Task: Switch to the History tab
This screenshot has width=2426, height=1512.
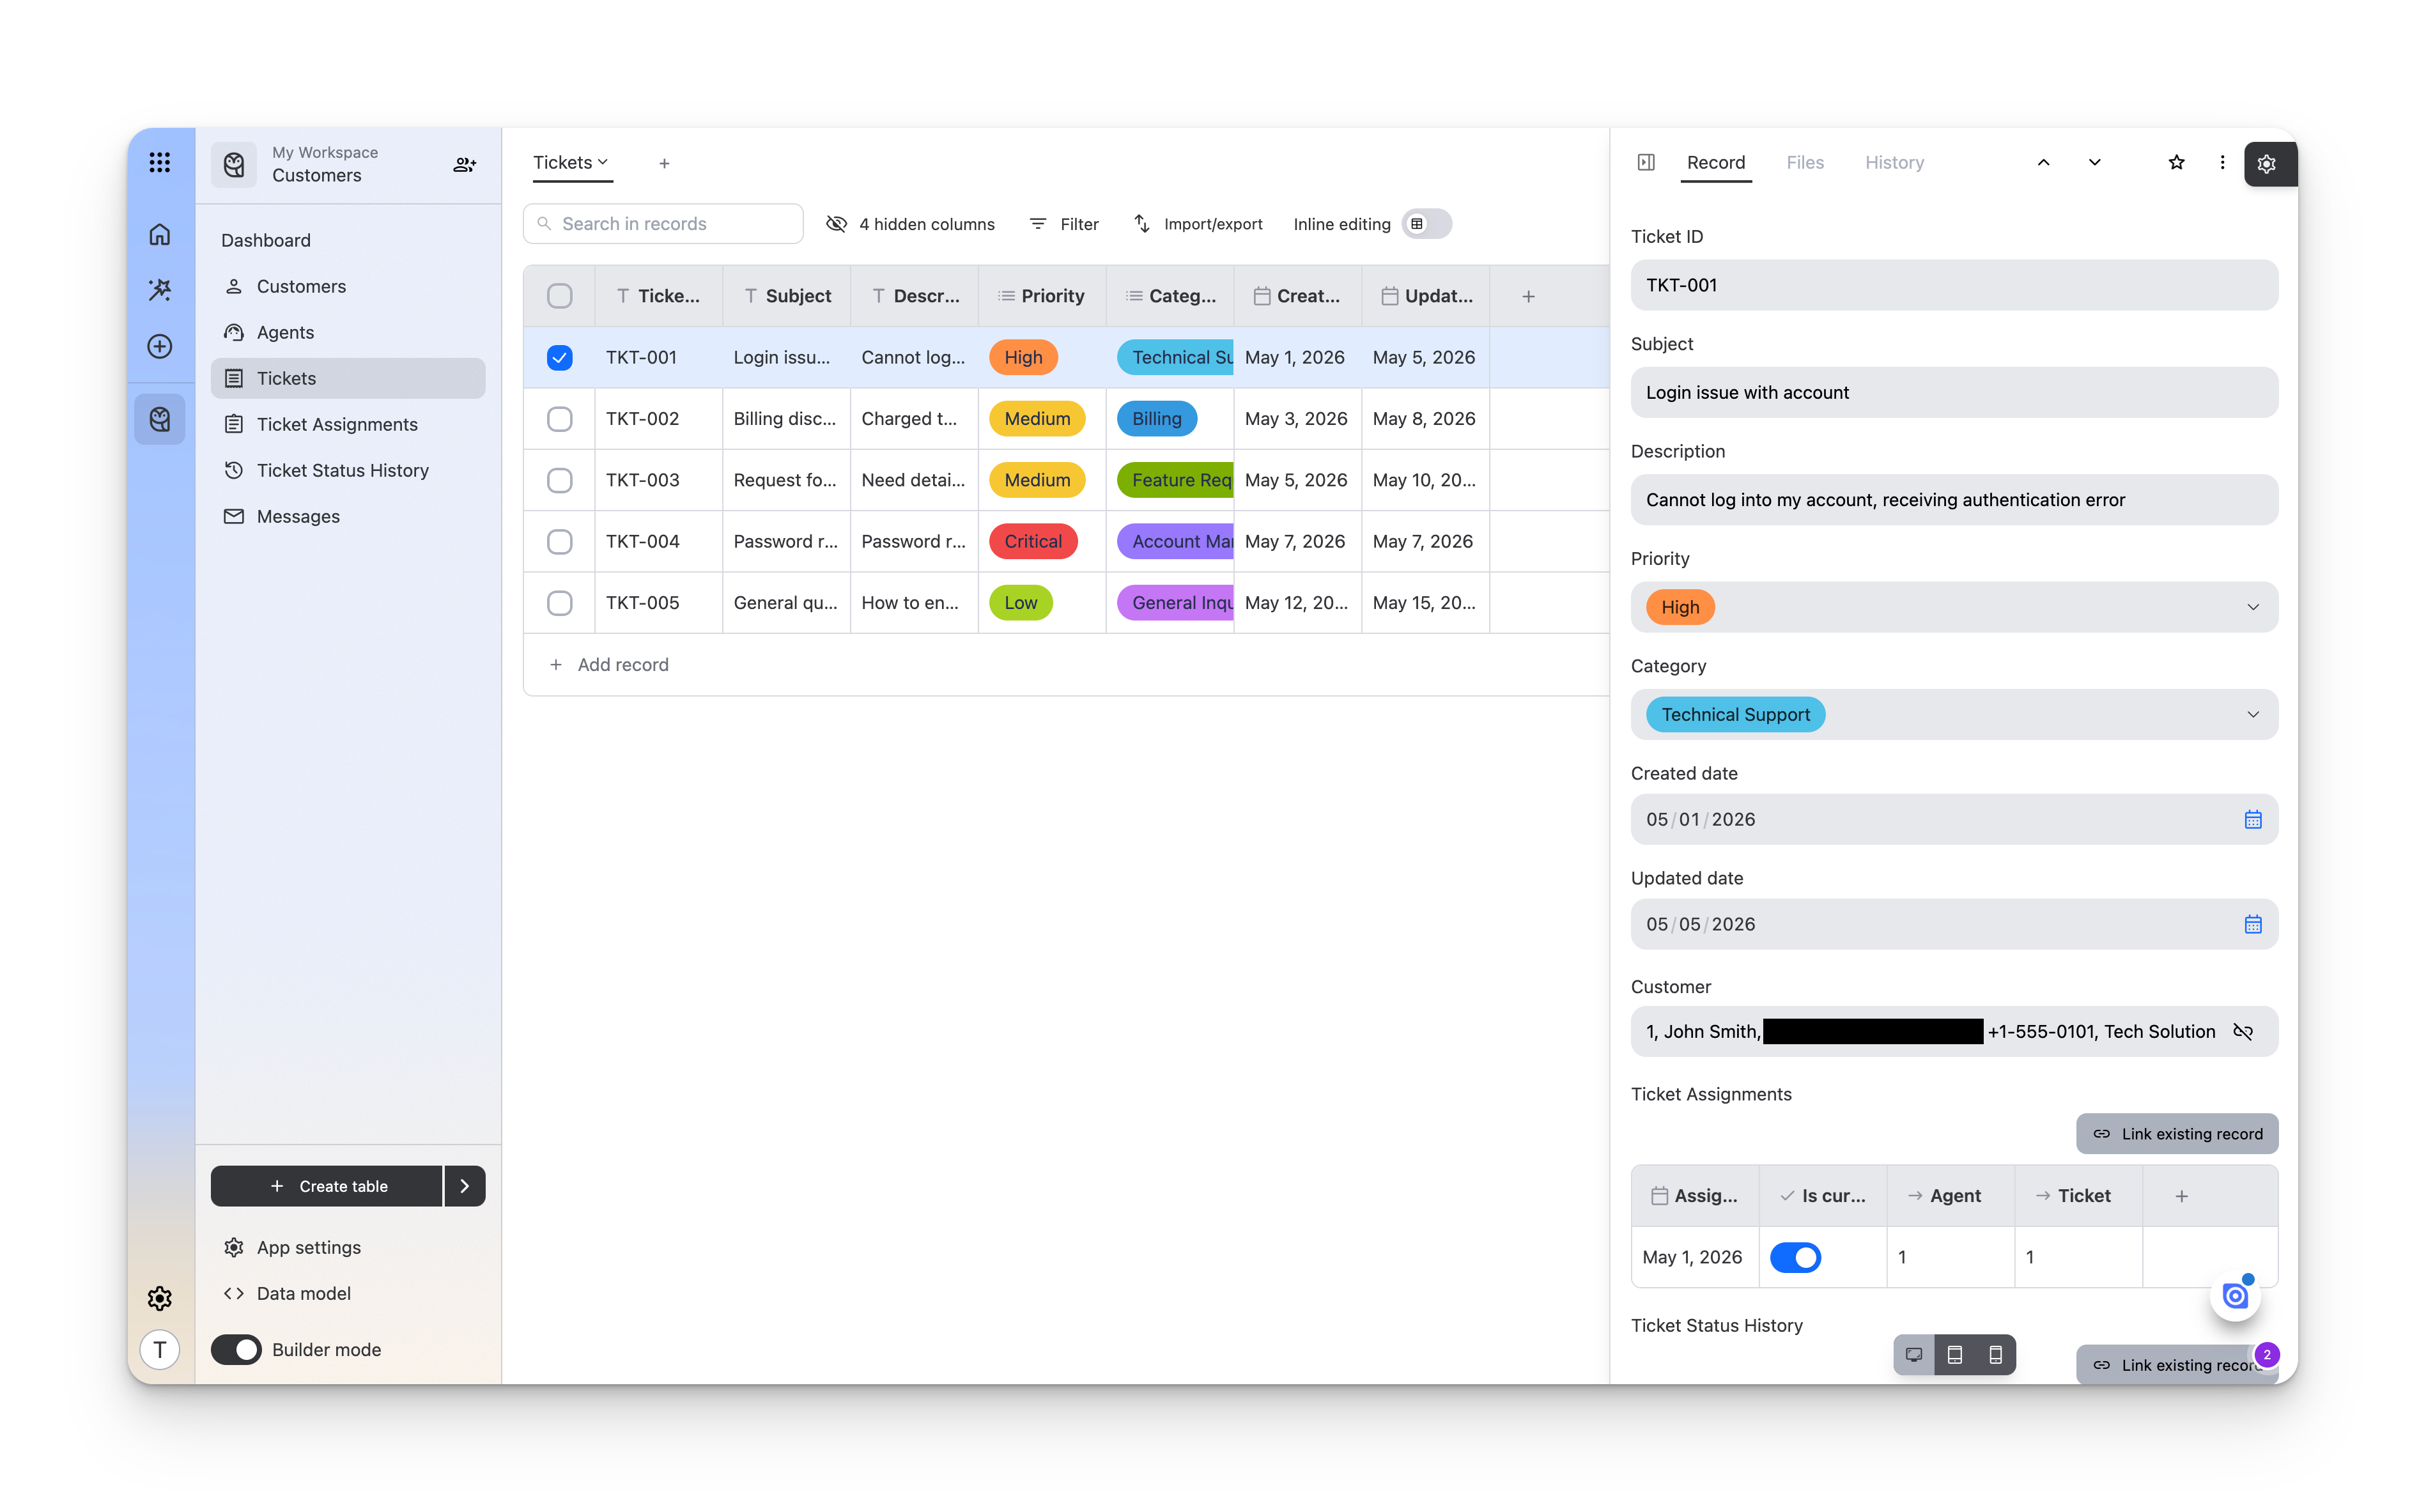Action: (x=1894, y=162)
